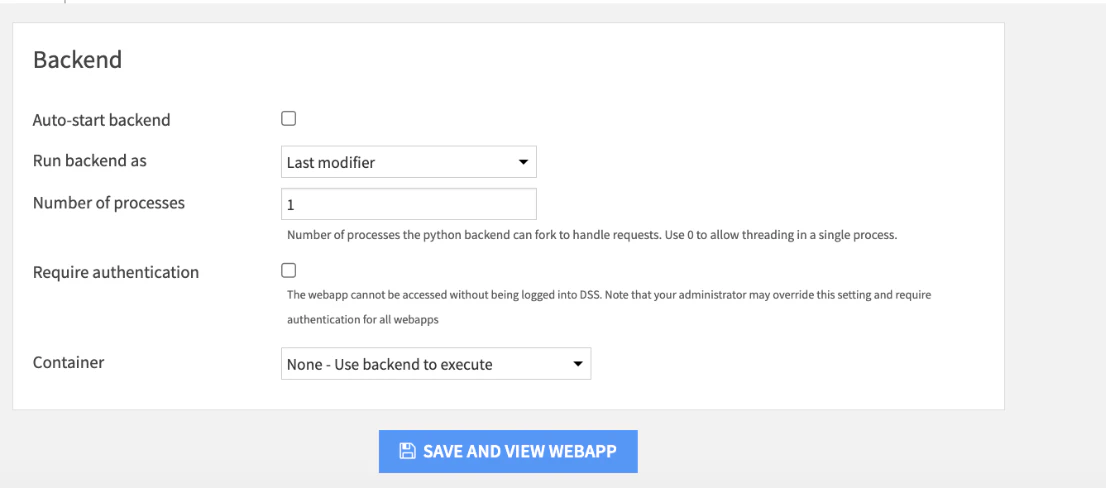Click caret beside None - Use backend to execute

pos(577,364)
